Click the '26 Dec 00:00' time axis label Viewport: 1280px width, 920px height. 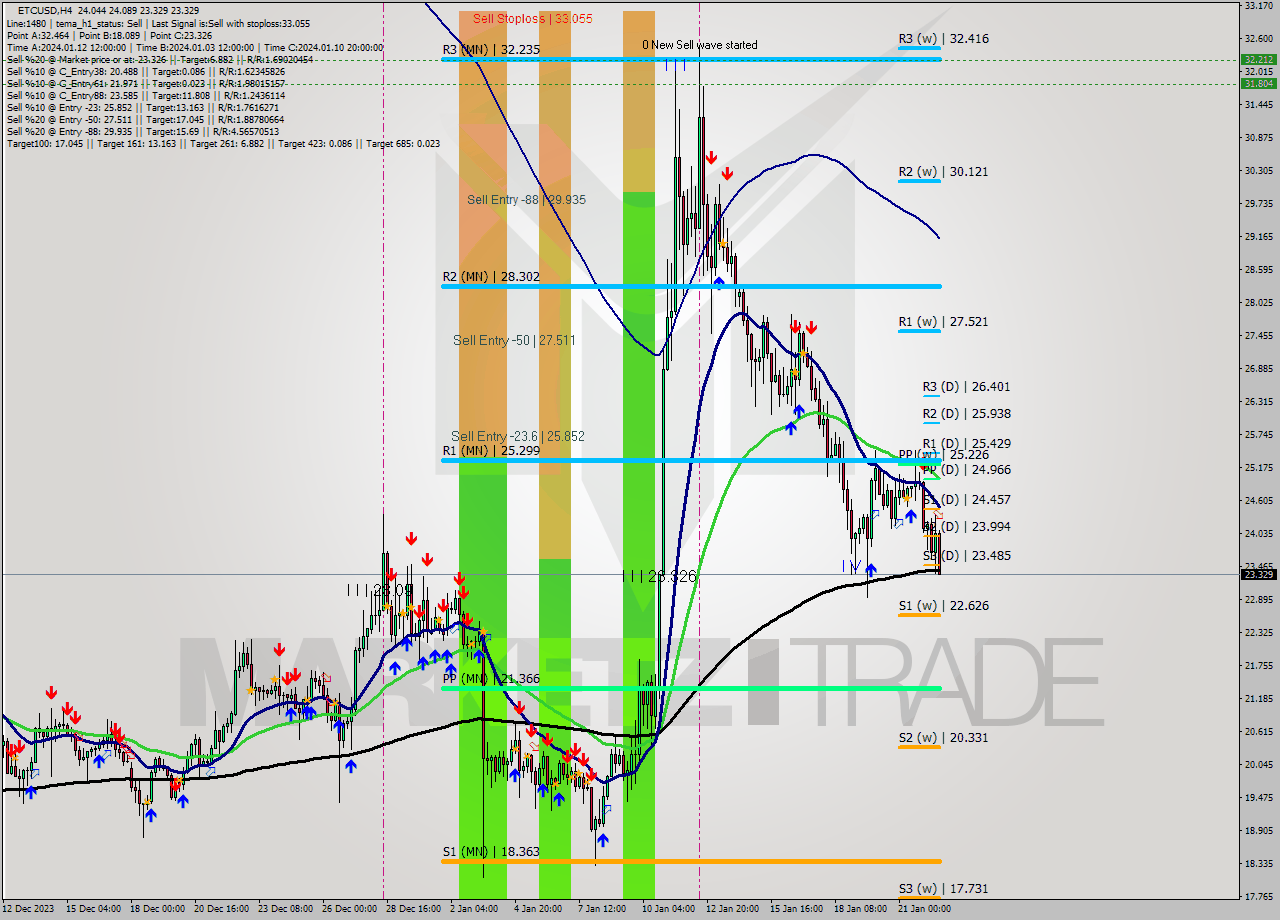pyautogui.click(x=350, y=909)
